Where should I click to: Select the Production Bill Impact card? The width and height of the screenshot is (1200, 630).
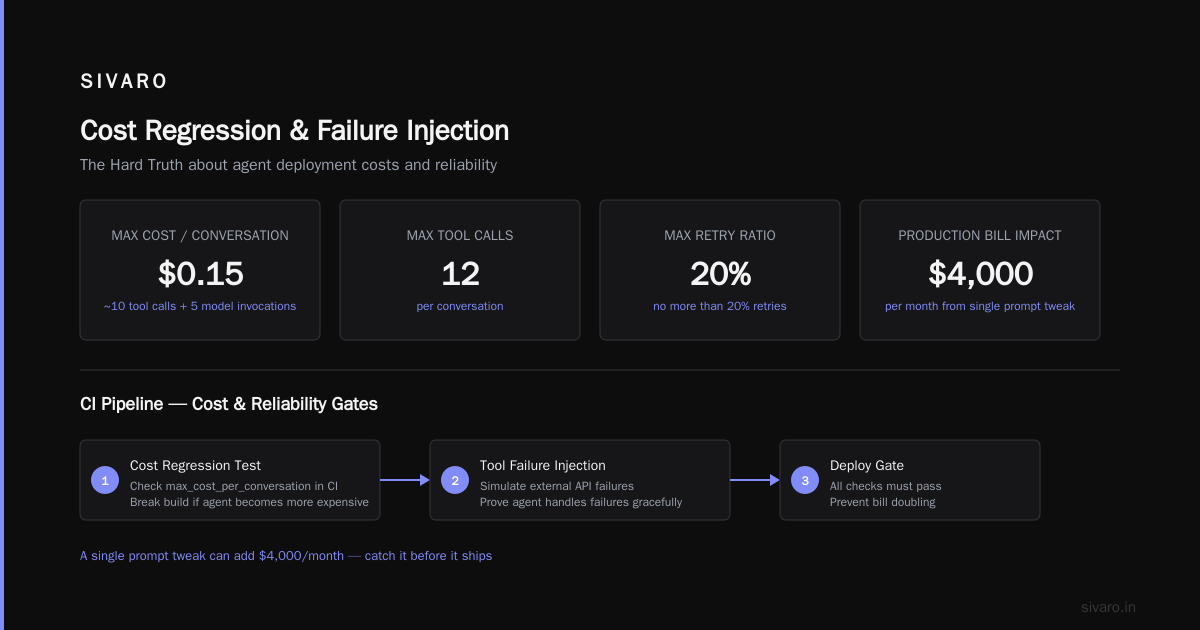[x=980, y=270]
